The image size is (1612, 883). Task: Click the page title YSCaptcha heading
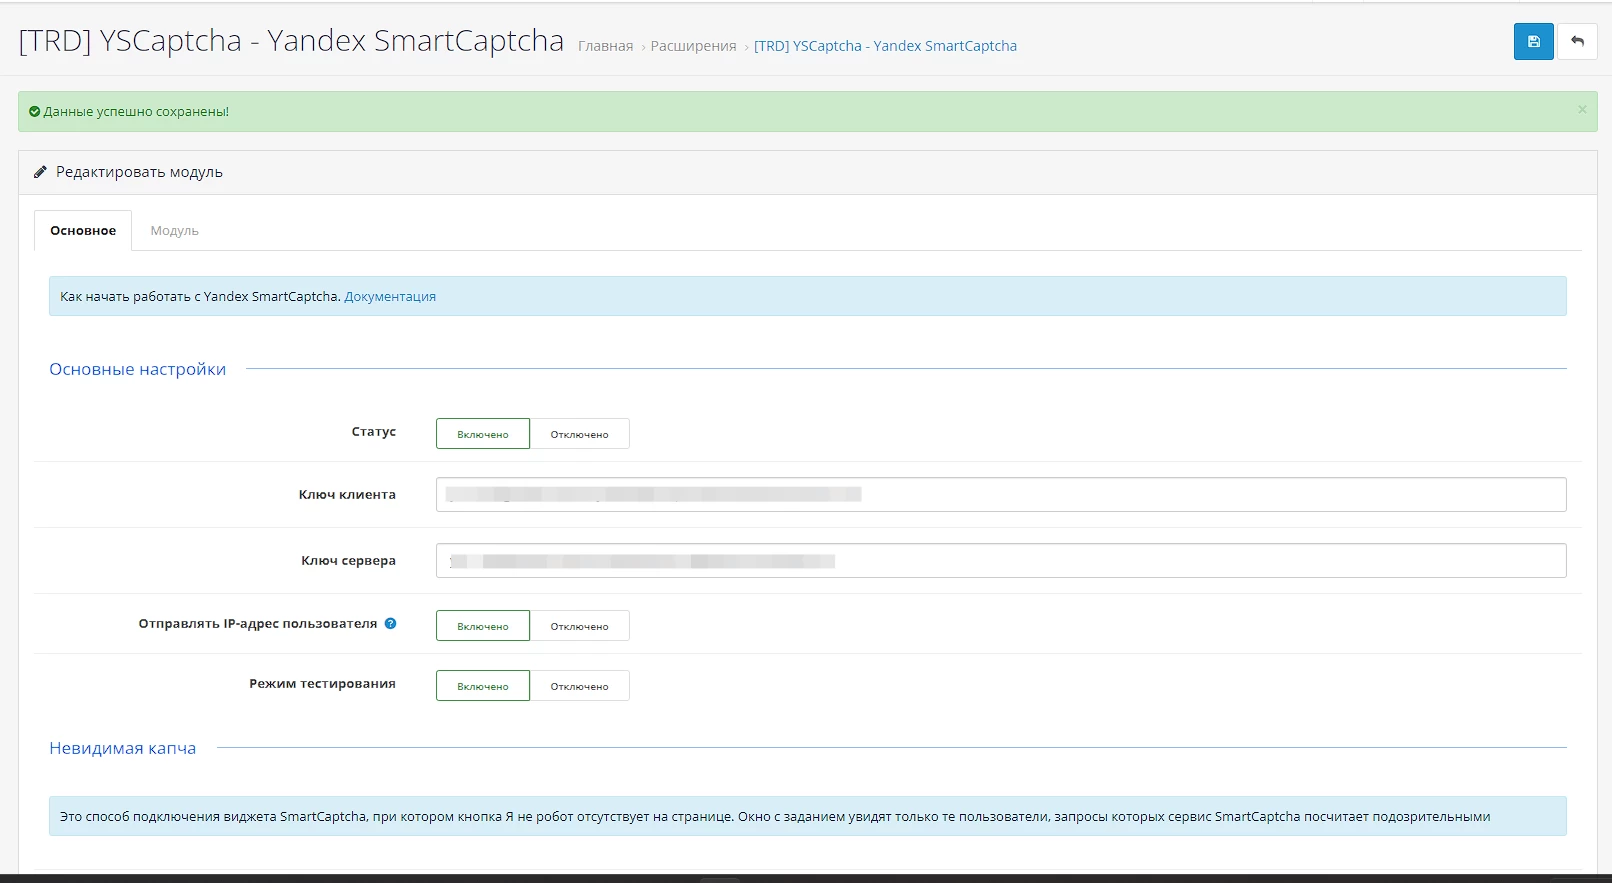pyautogui.click(x=291, y=41)
